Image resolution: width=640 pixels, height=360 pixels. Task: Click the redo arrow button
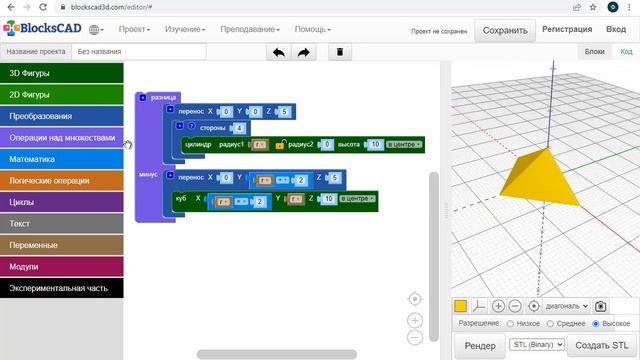(x=304, y=52)
